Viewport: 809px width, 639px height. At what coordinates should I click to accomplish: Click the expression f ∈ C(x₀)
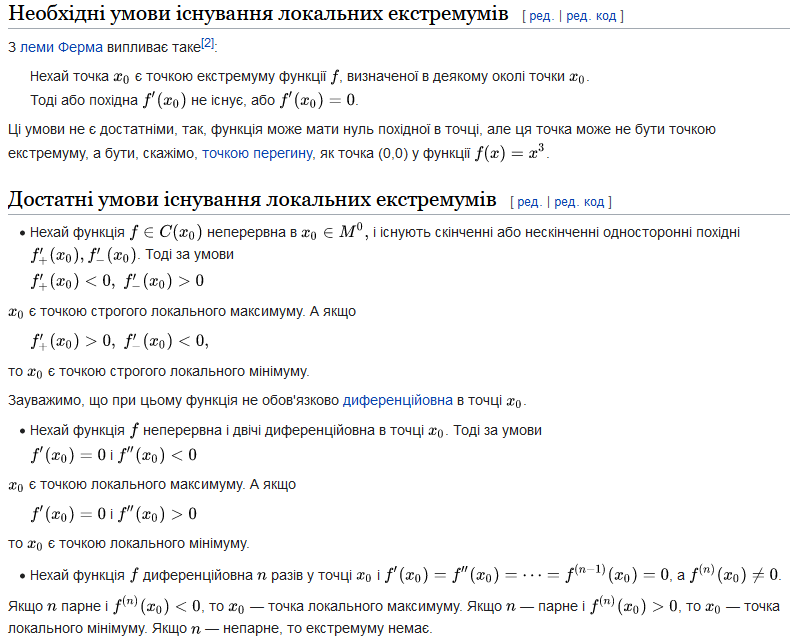tap(165, 233)
